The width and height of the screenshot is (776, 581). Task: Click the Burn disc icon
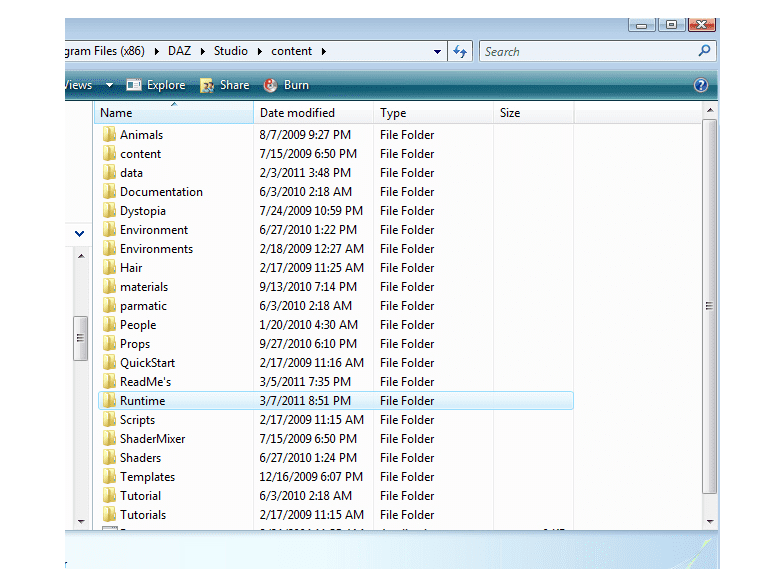point(271,85)
